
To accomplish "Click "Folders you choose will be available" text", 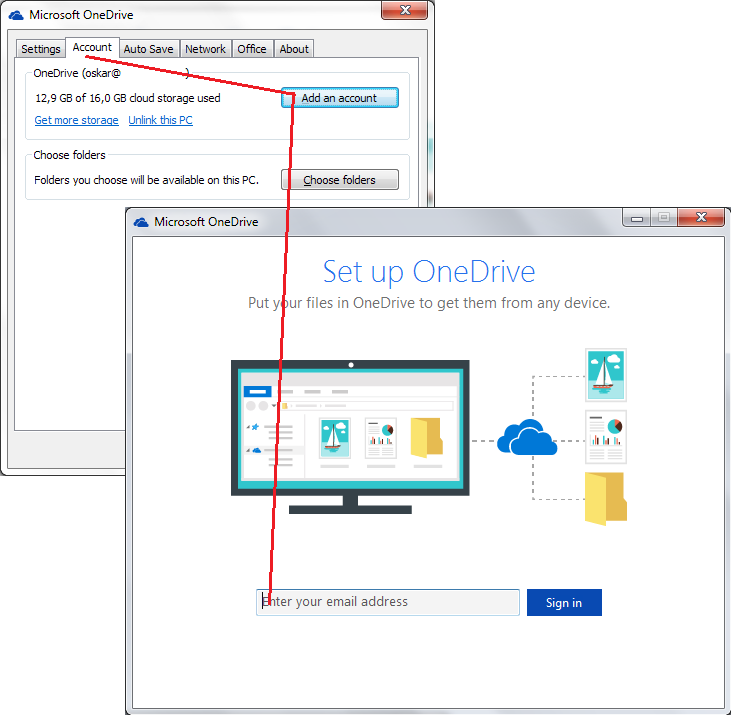I will click(x=146, y=180).
